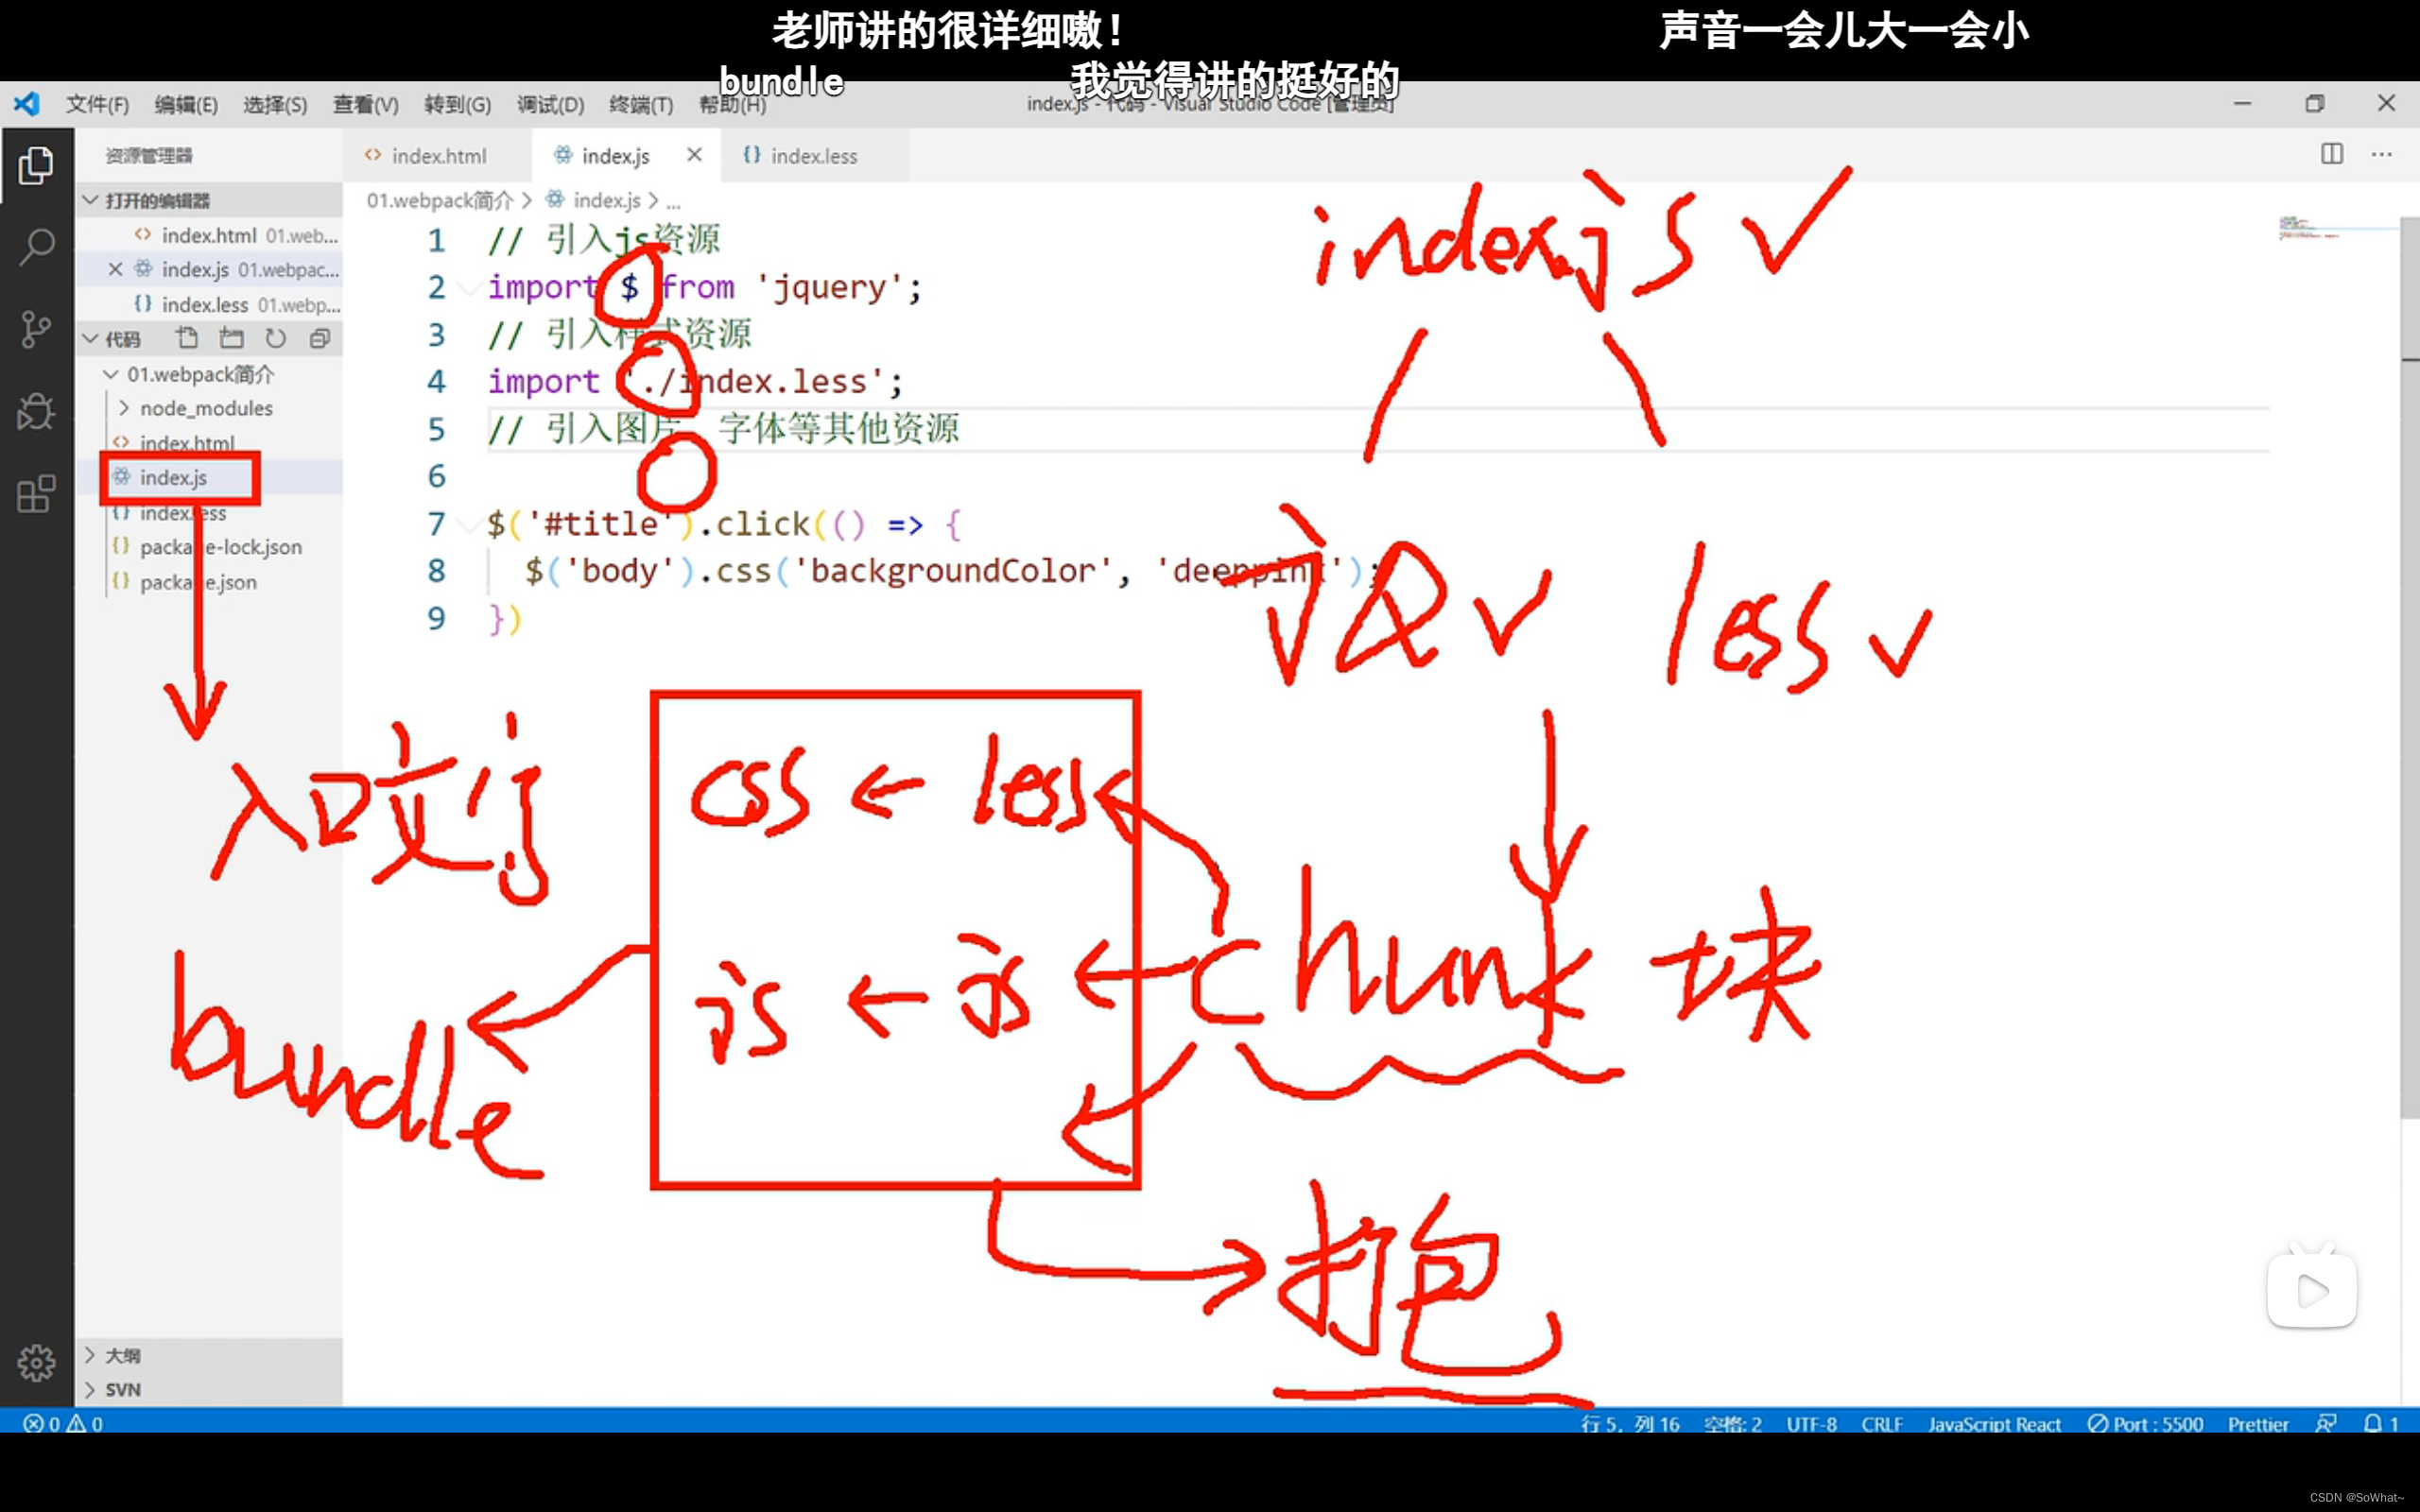Refresh the explorer with the reload icon
The height and width of the screenshot is (1512, 2420).
click(276, 338)
